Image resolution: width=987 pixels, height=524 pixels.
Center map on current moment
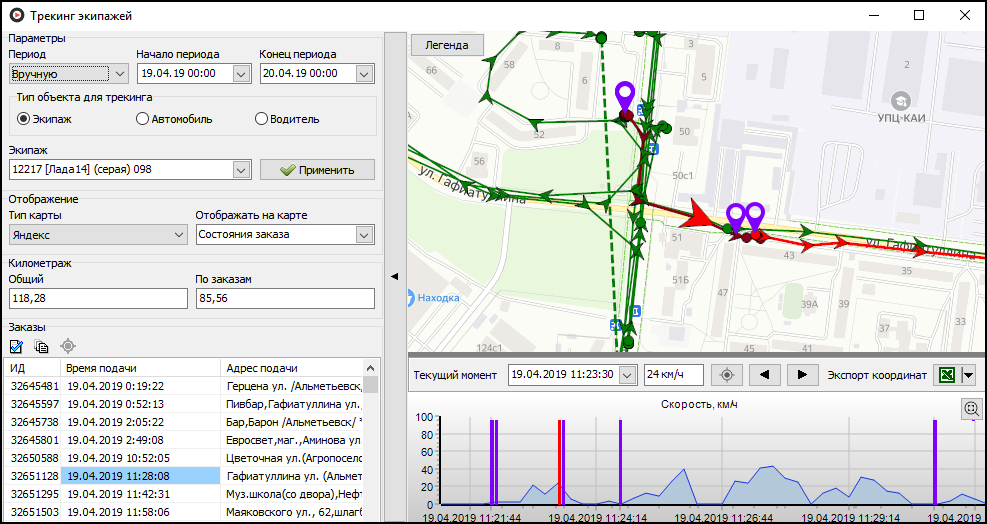pyautogui.click(x=727, y=375)
